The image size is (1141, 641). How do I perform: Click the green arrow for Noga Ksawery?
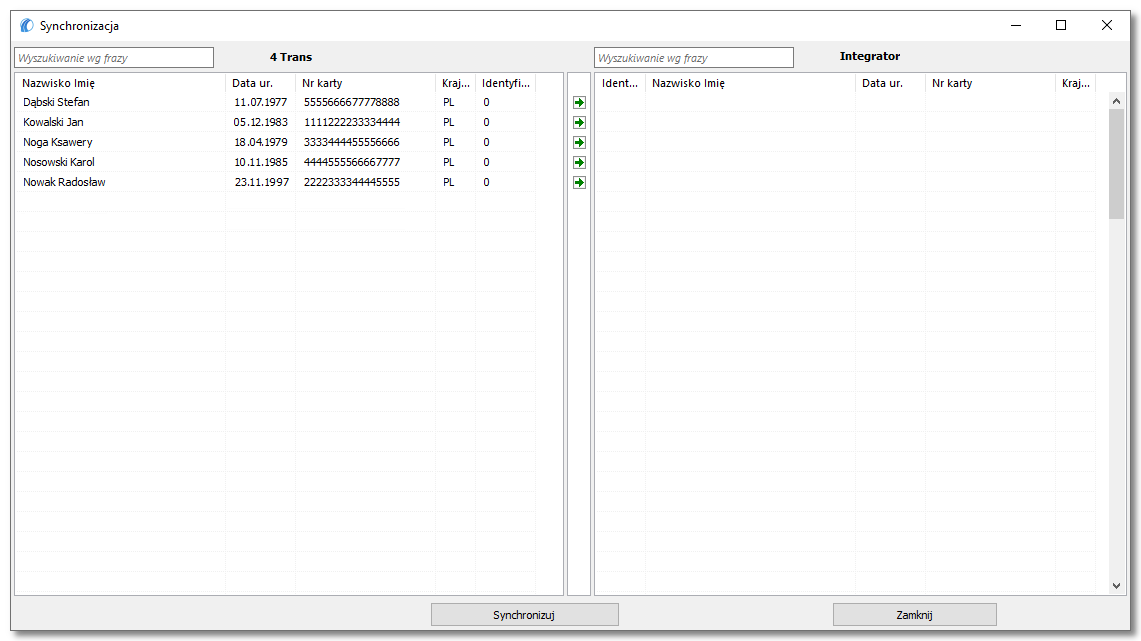pos(579,143)
